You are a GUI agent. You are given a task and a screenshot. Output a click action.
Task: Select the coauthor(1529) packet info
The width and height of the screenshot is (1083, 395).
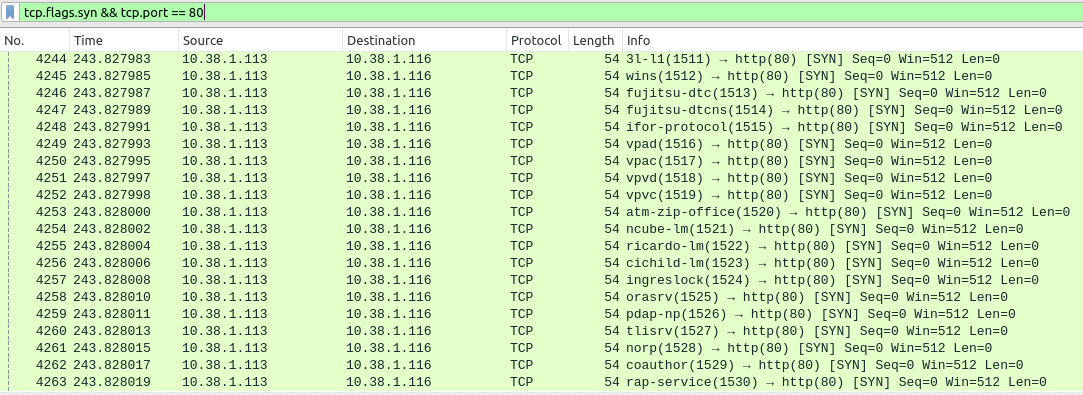(824, 365)
